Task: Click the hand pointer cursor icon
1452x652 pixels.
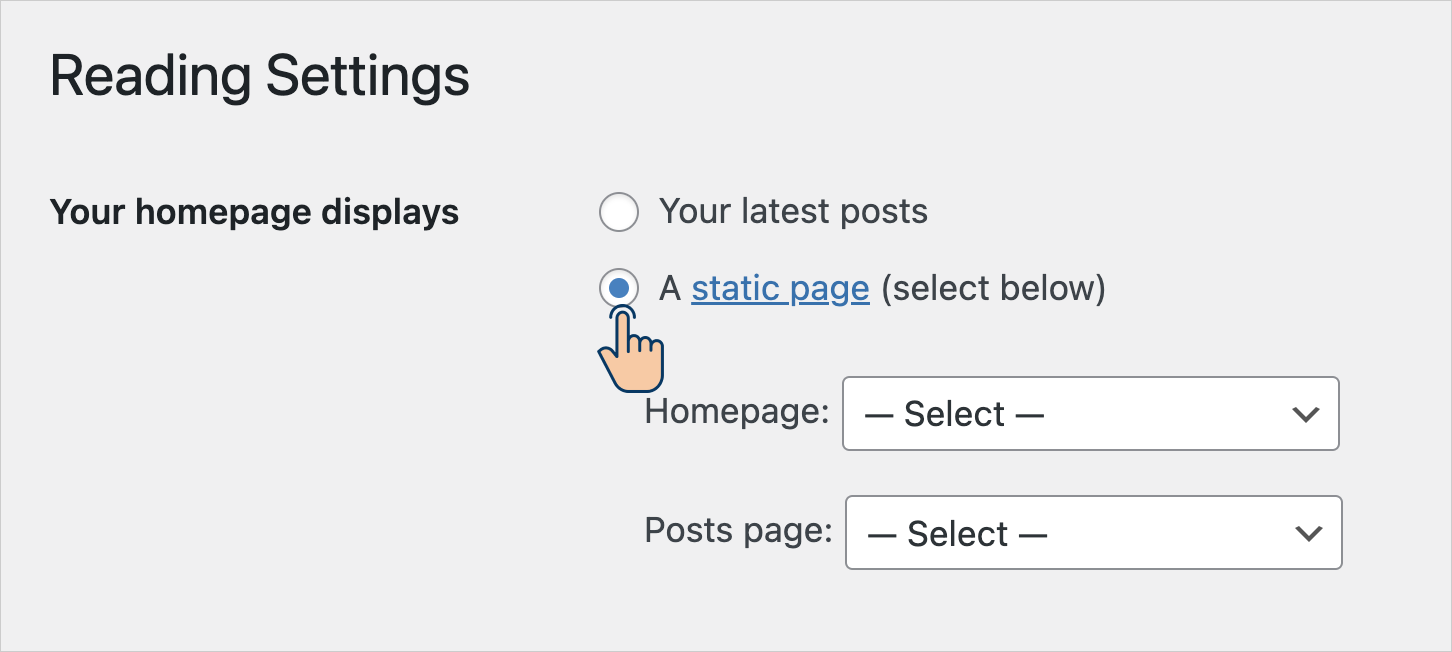Action: tap(631, 350)
